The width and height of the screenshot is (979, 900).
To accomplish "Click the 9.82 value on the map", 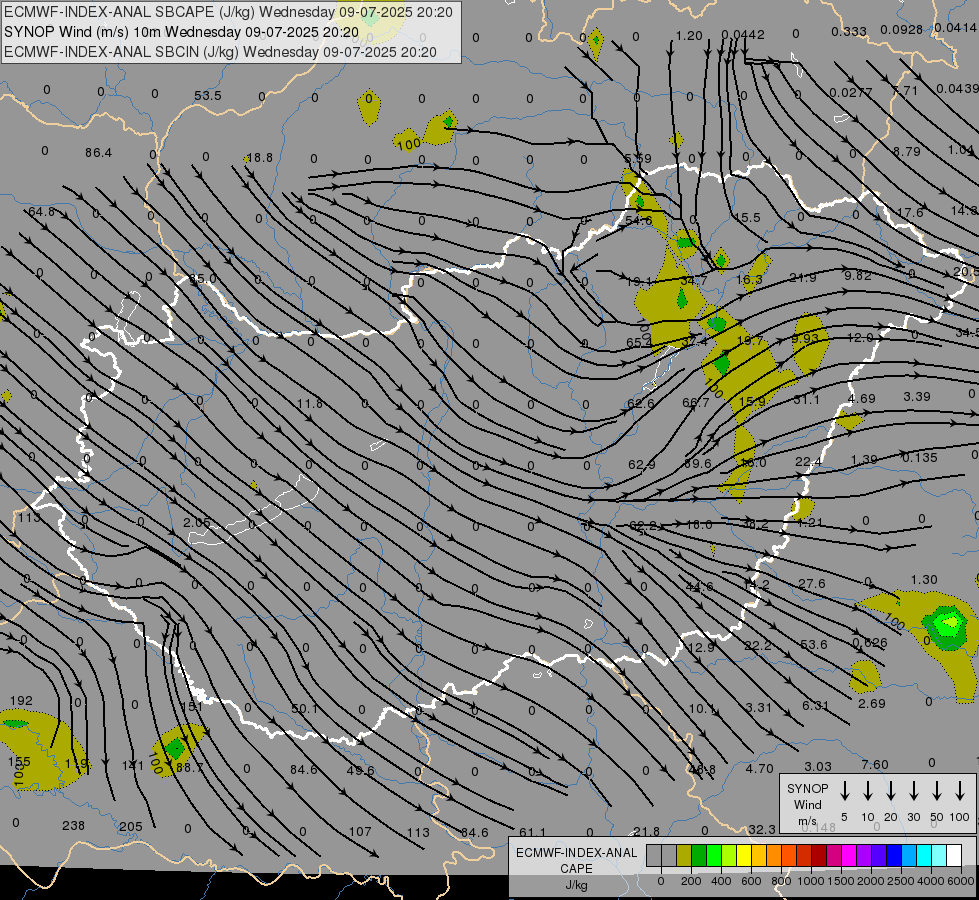I will click(x=858, y=275).
